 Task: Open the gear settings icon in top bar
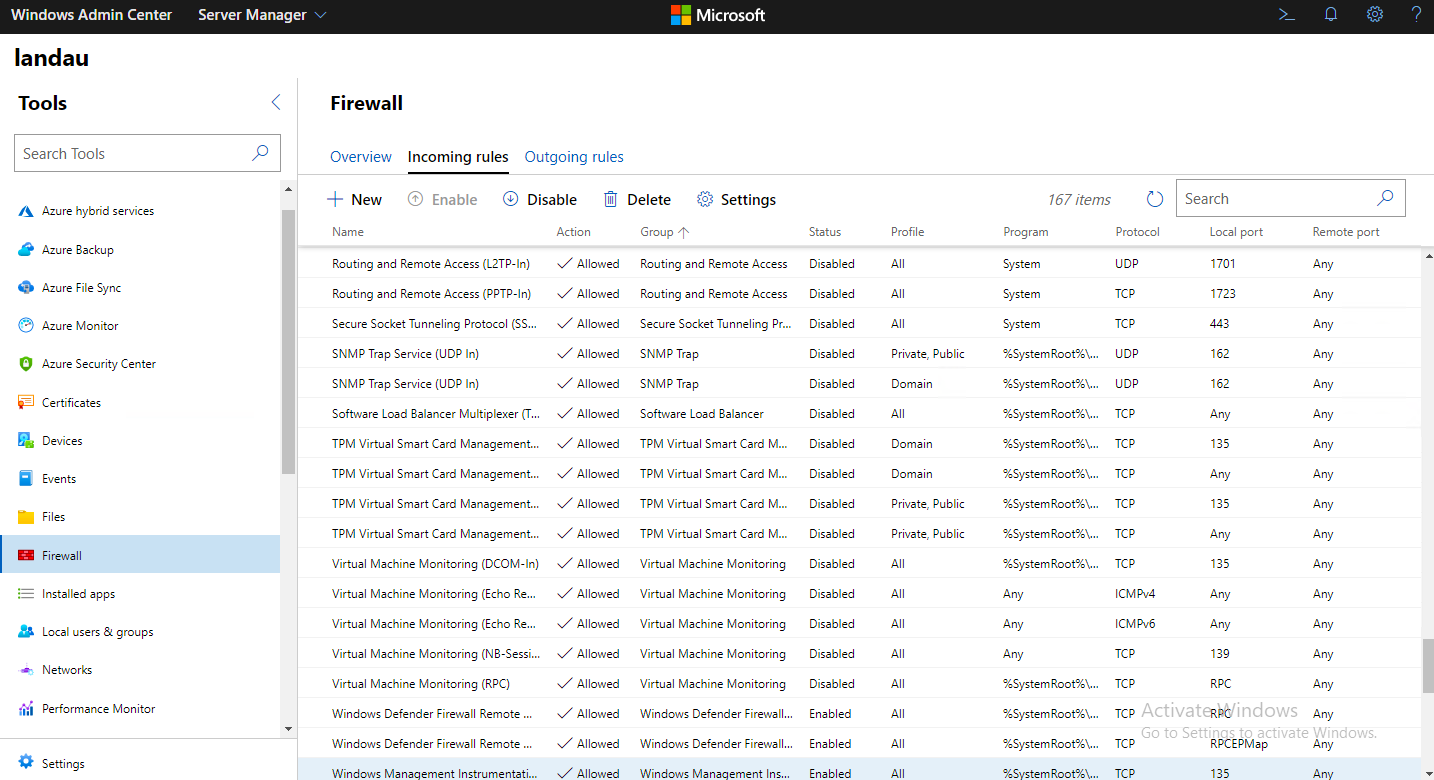1375,15
